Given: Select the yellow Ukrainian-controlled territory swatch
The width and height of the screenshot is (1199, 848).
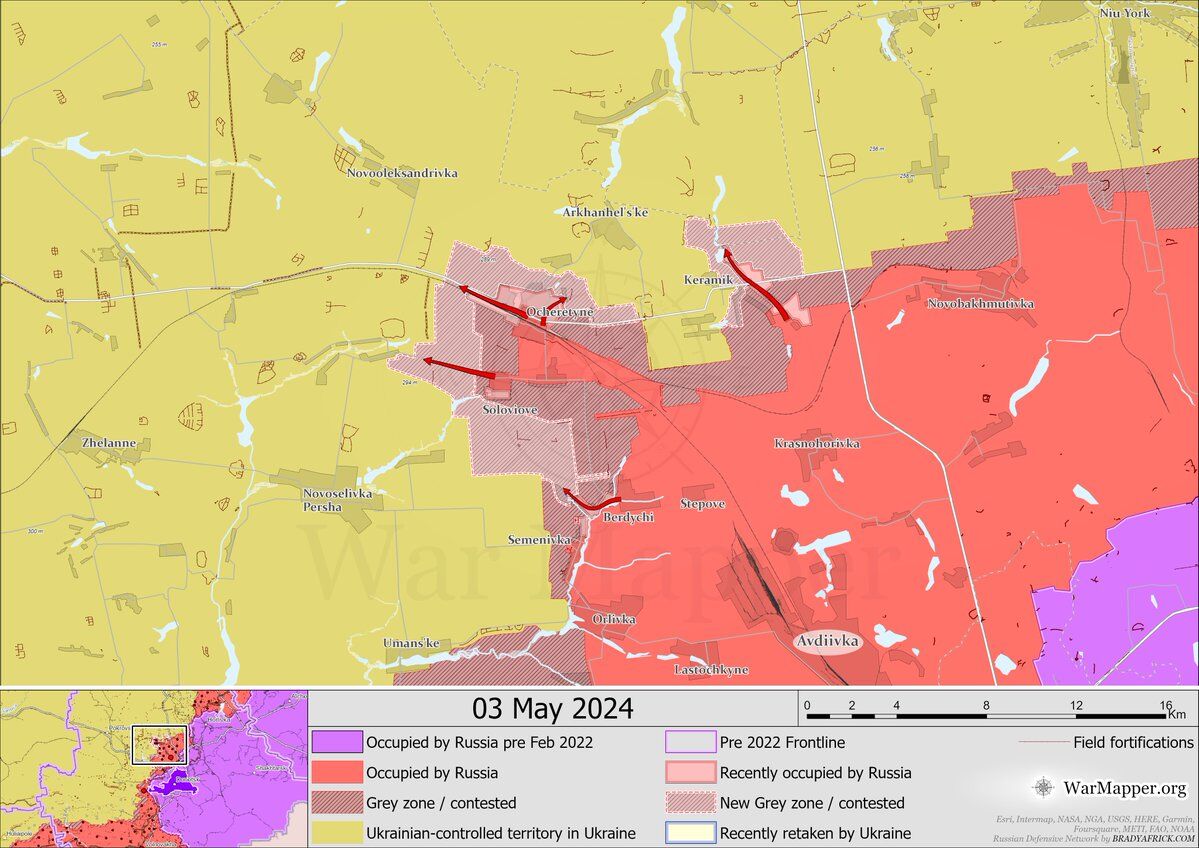Looking at the screenshot, I should tap(335, 833).
